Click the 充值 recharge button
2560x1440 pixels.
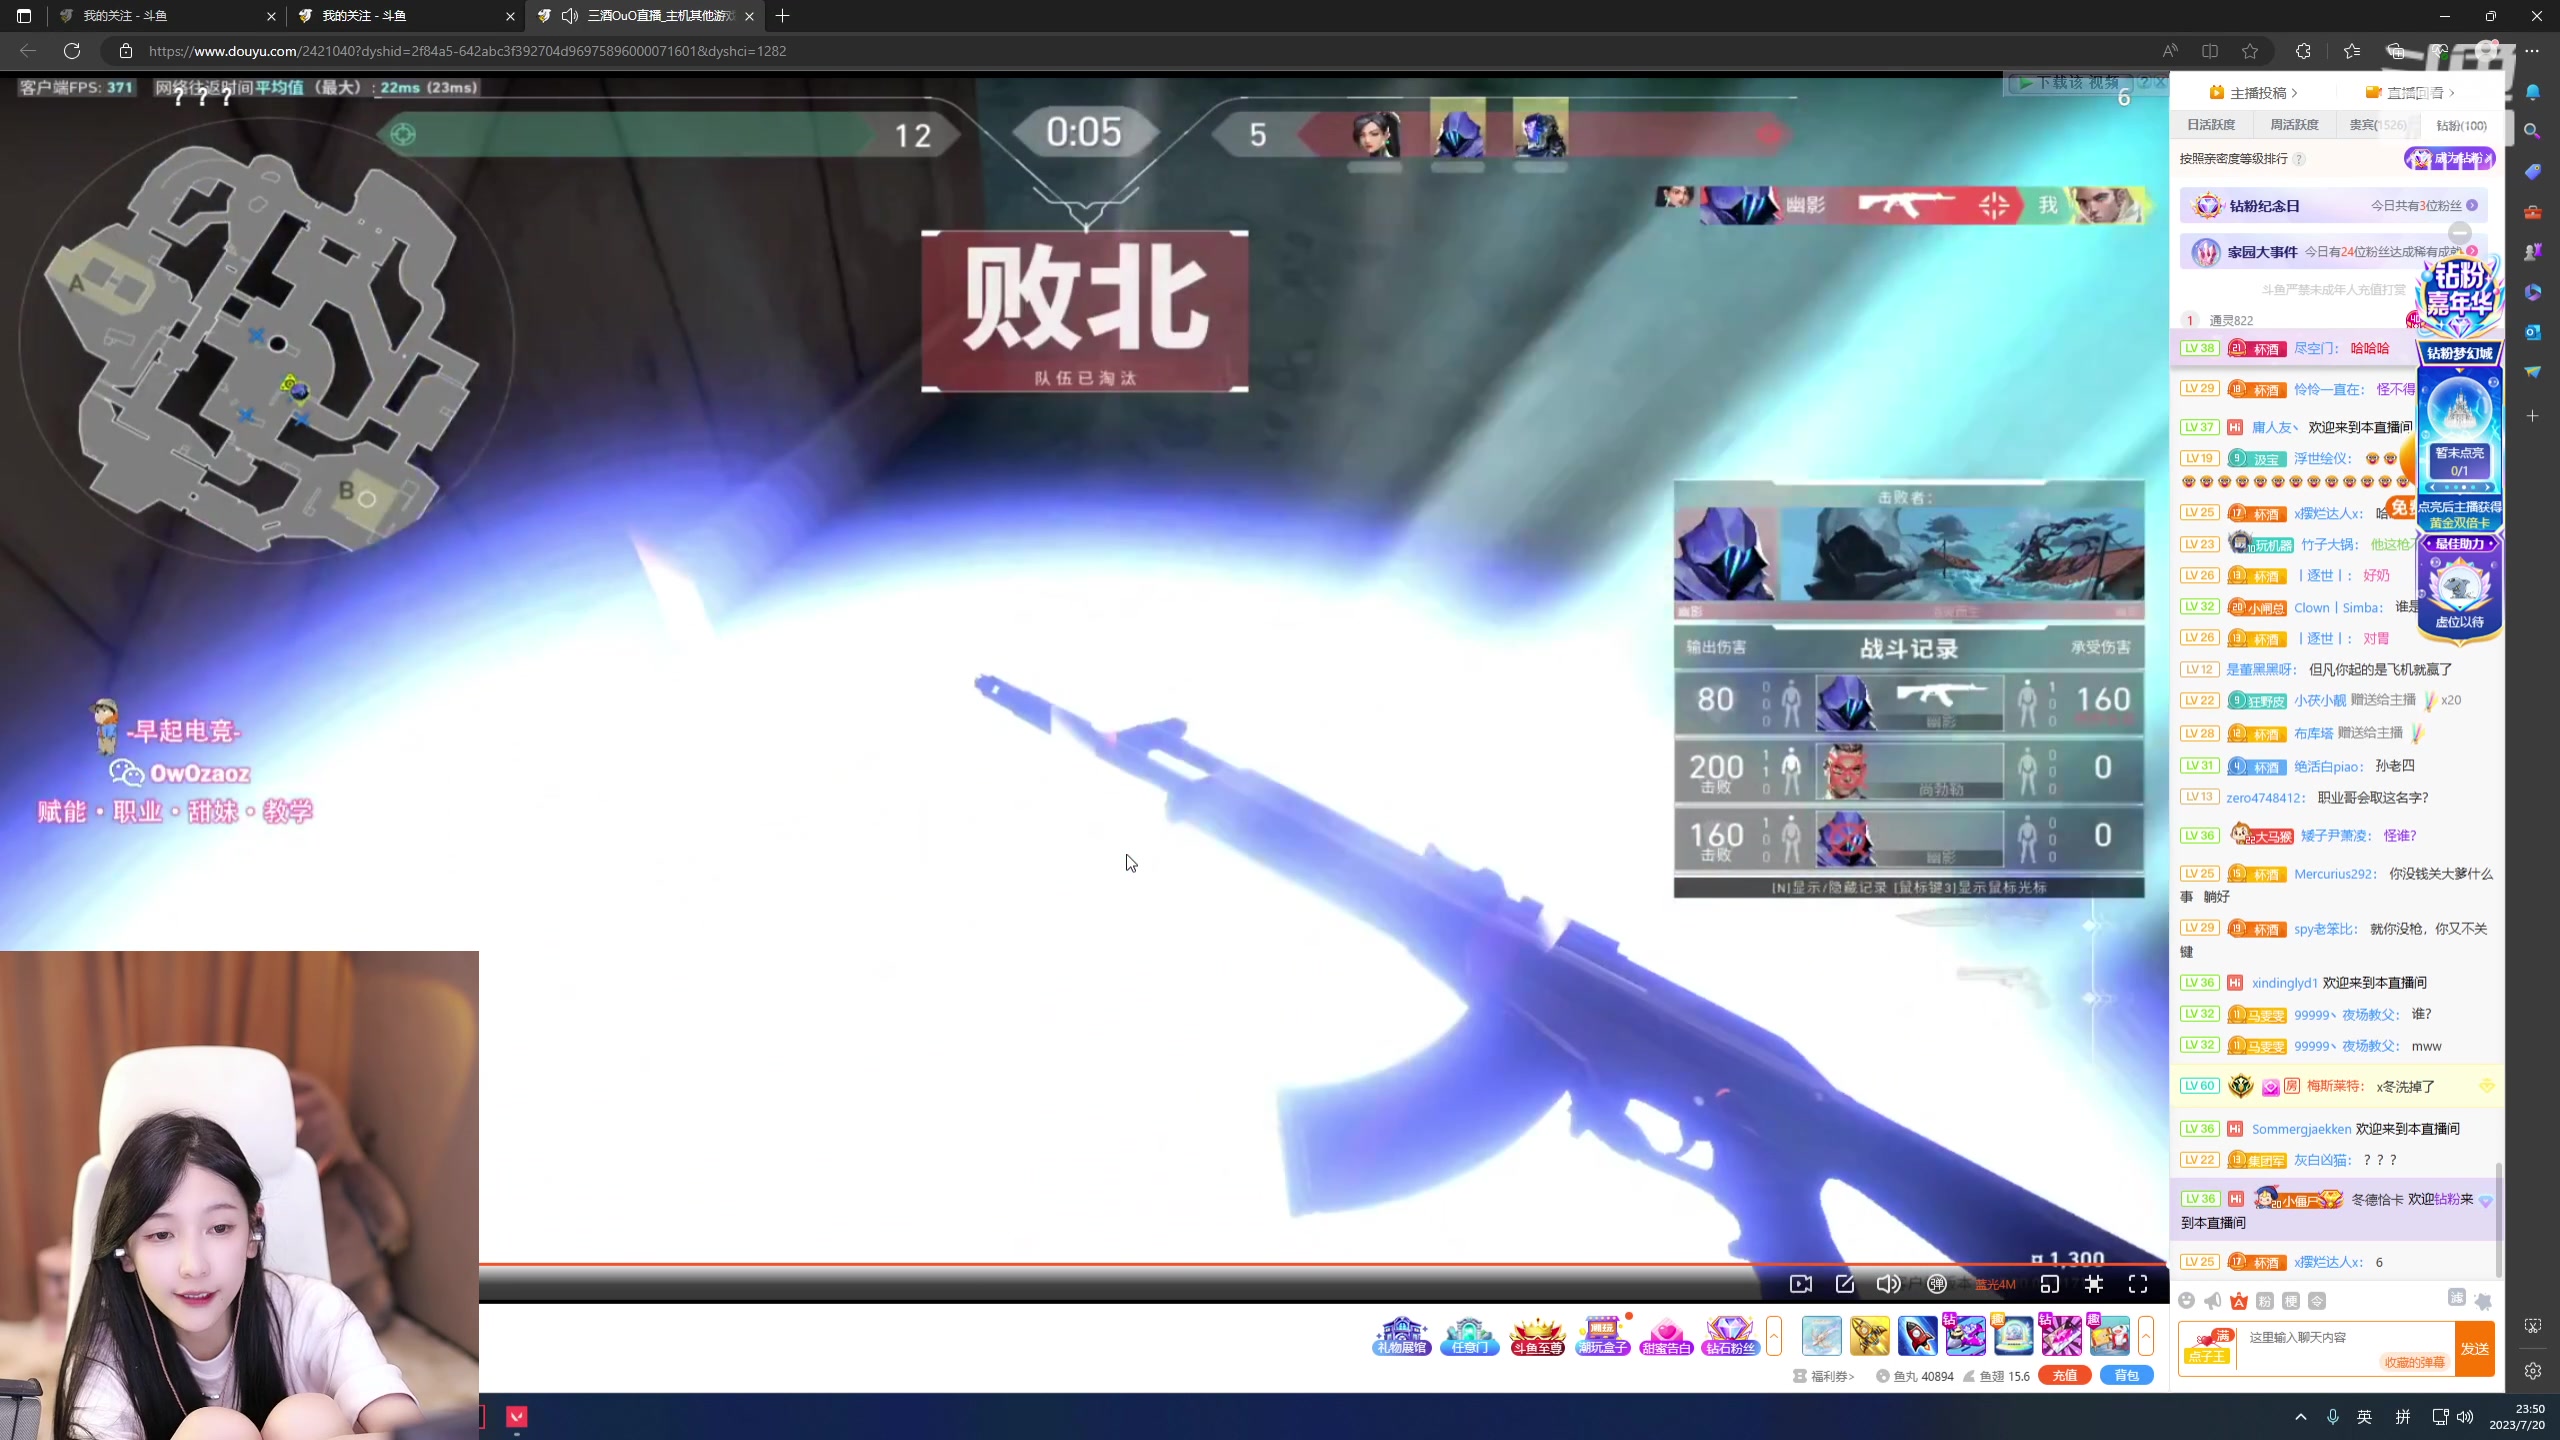point(2064,1376)
